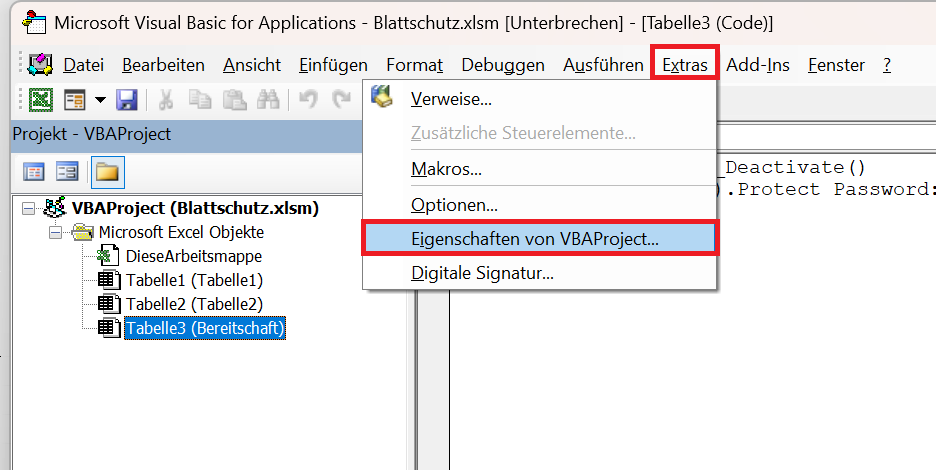
Task: Open the Bearbeiten menu
Action: 163,64
